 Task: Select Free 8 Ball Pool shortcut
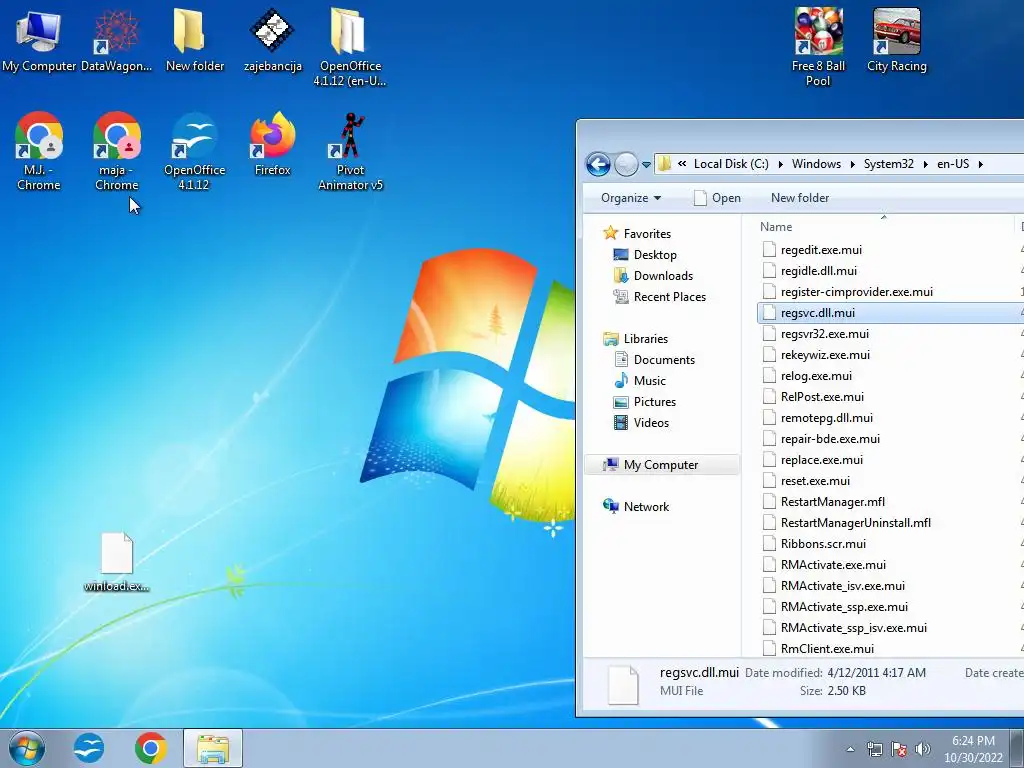point(818,47)
